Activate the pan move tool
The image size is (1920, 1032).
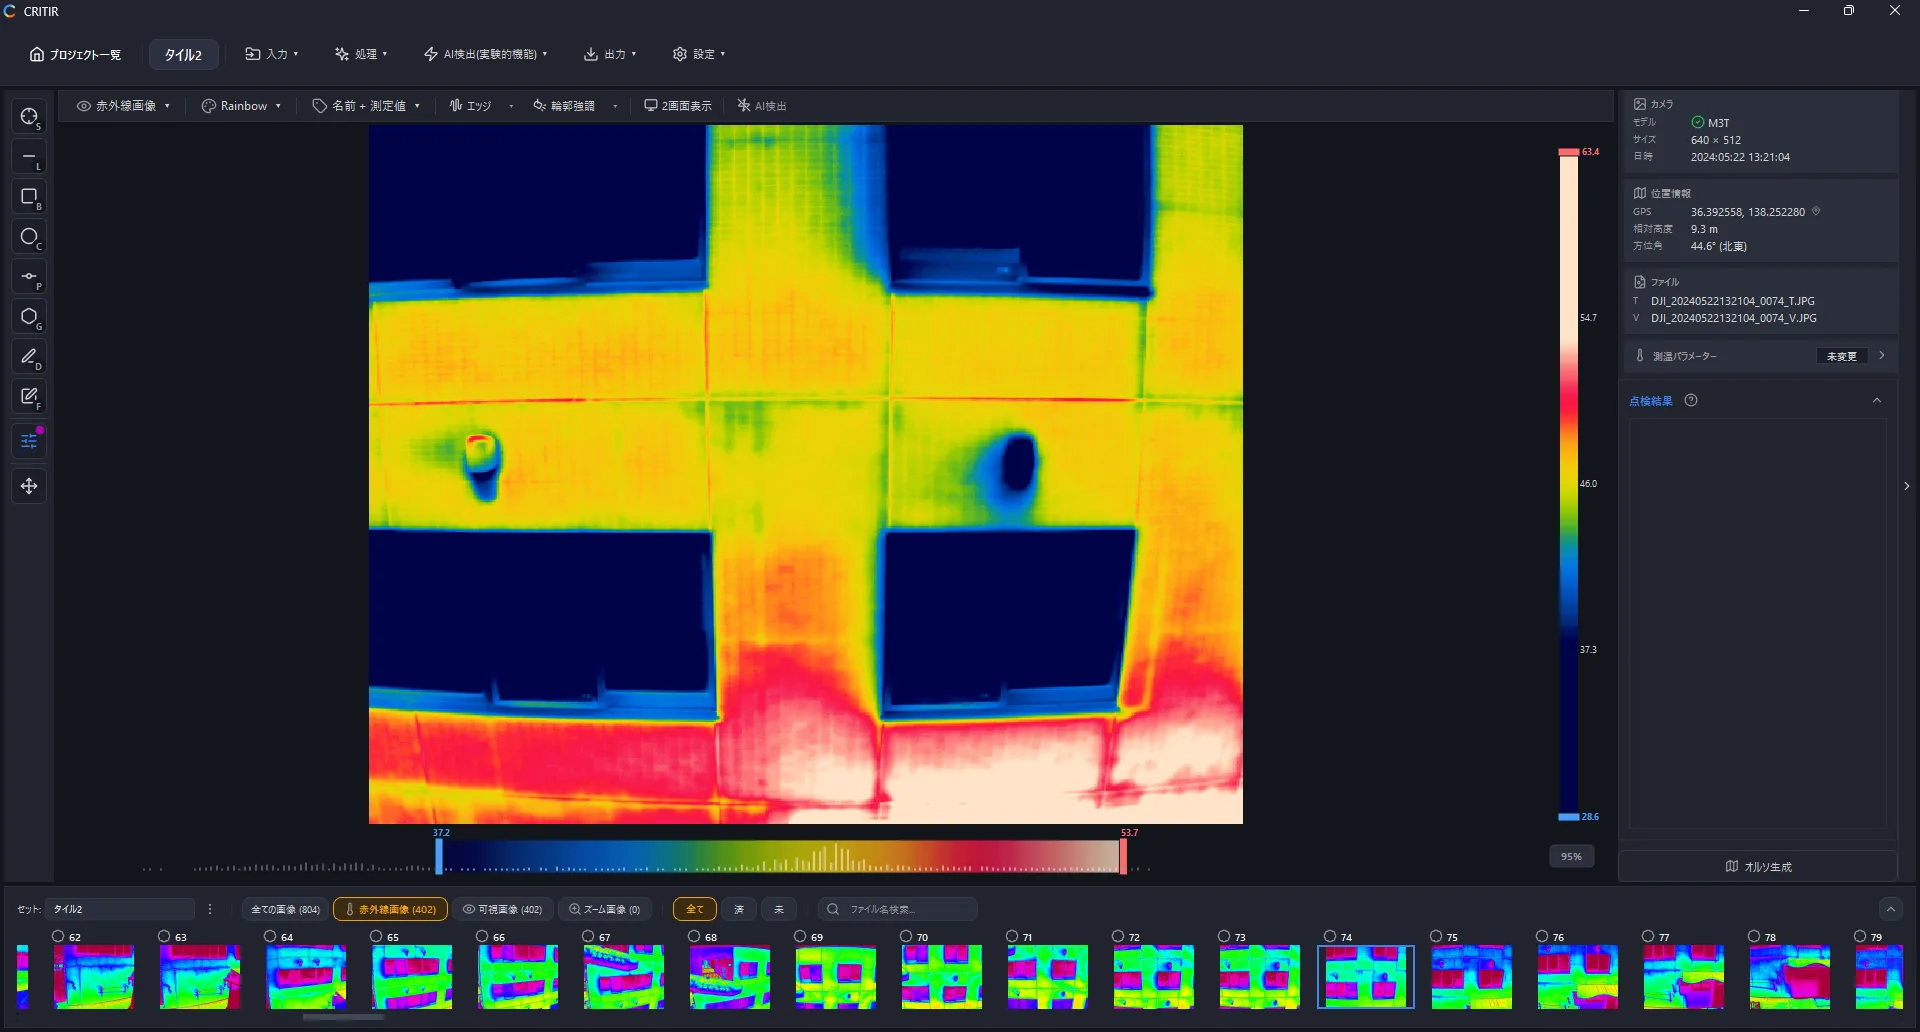(x=29, y=486)
